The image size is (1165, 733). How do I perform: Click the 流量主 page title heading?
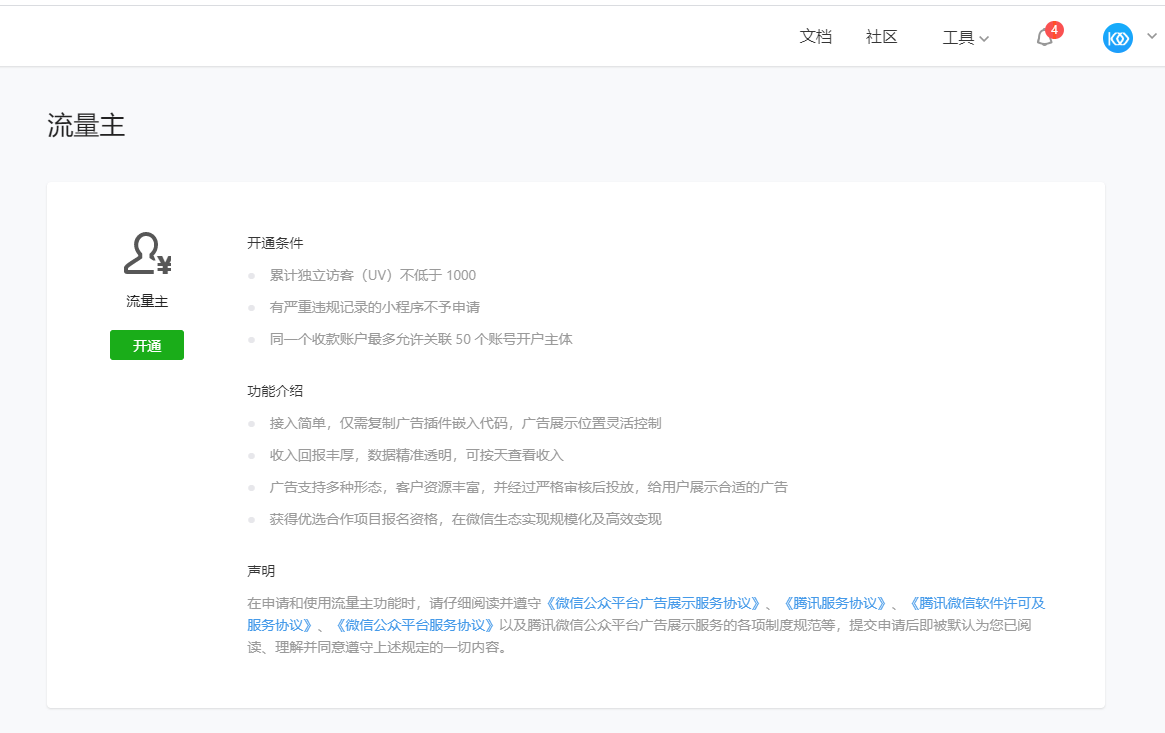pyautogui.click(x=86, y=125)
